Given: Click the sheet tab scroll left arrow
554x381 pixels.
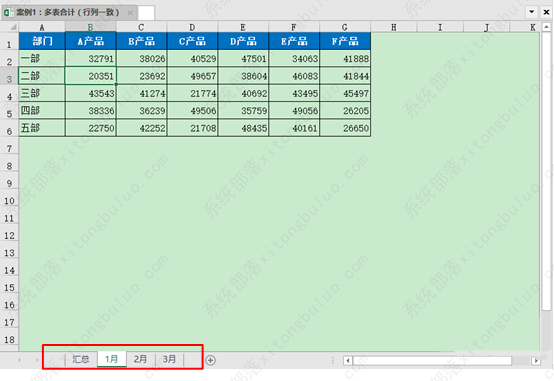Looking at the screenshot, I should 19,360.
